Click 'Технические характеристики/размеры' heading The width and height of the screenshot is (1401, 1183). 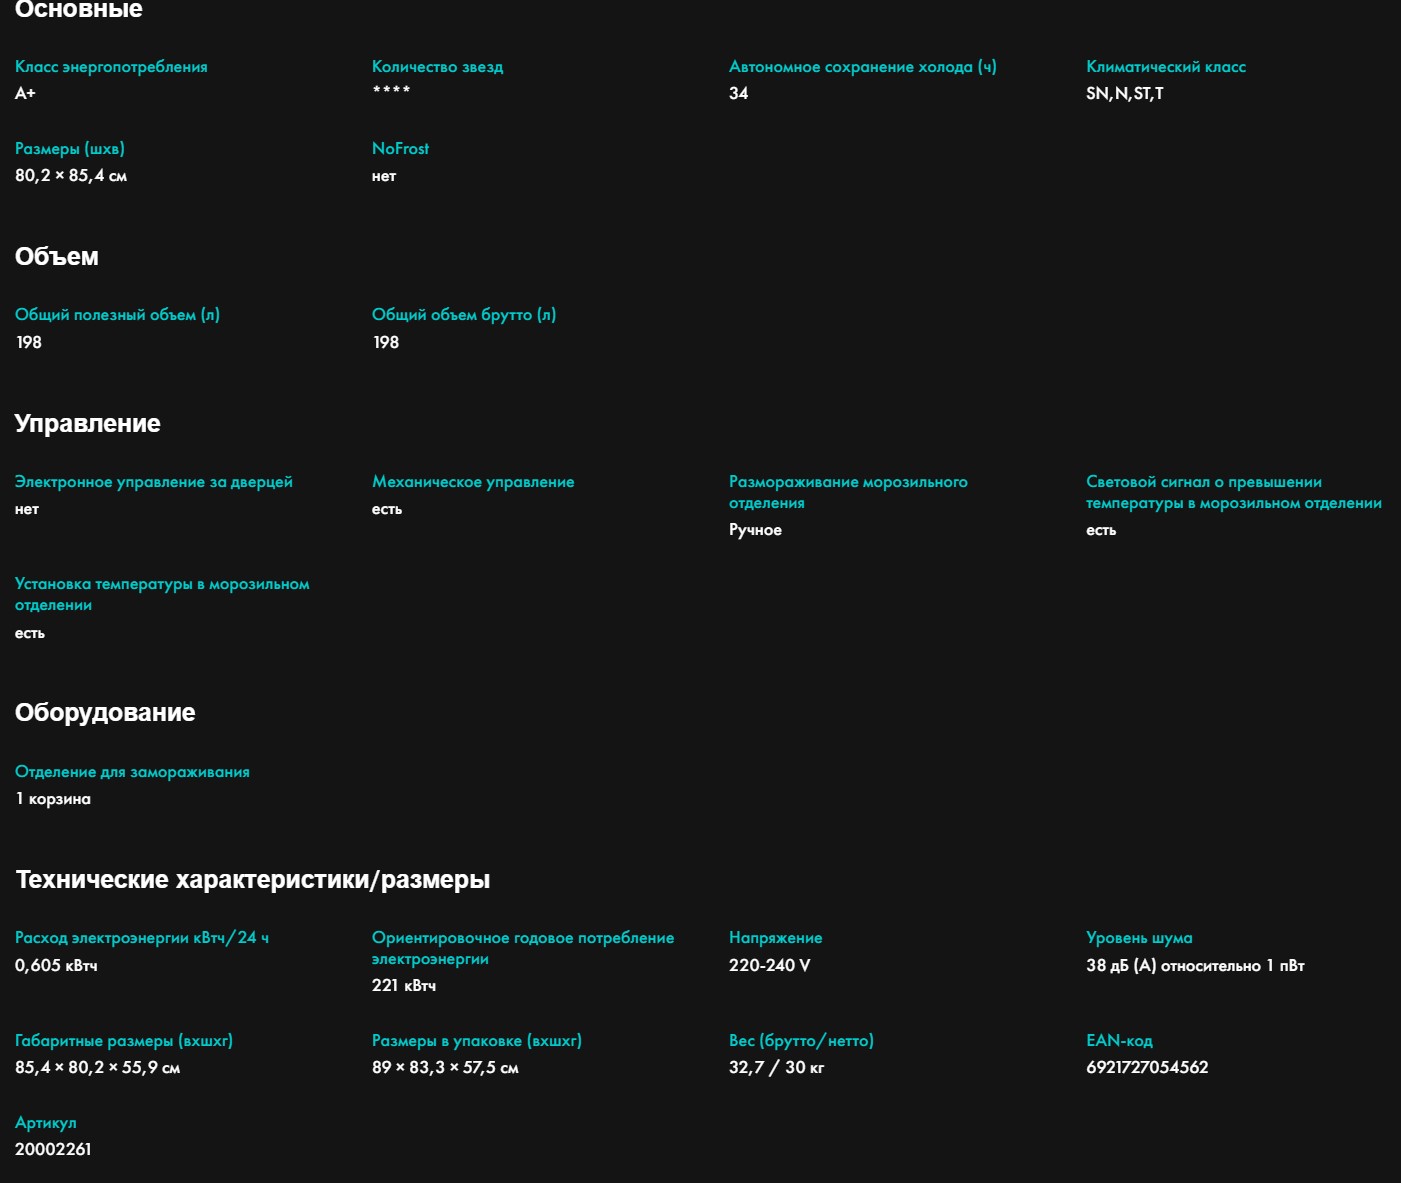pyautogui.click(x=252, y=880)
